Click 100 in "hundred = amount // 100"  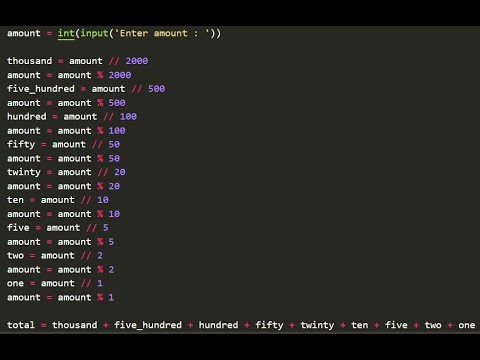point(128,117)
